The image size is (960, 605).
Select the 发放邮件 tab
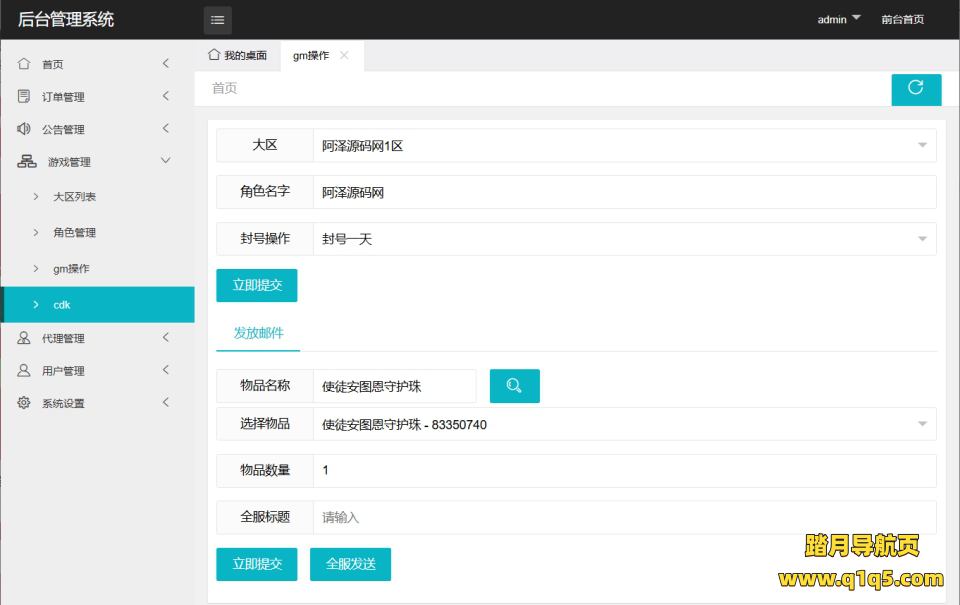(x=258, y=333)
